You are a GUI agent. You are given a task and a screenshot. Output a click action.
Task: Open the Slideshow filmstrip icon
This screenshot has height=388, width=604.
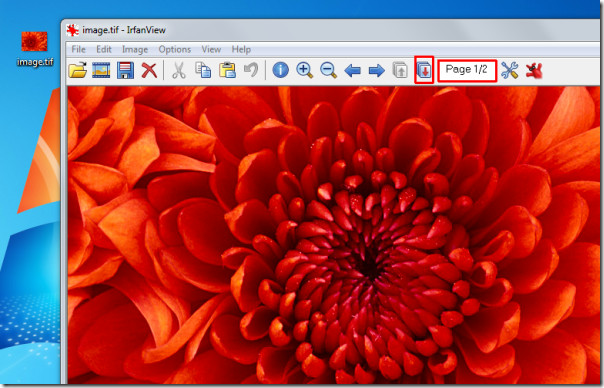[x=101, y=71]
